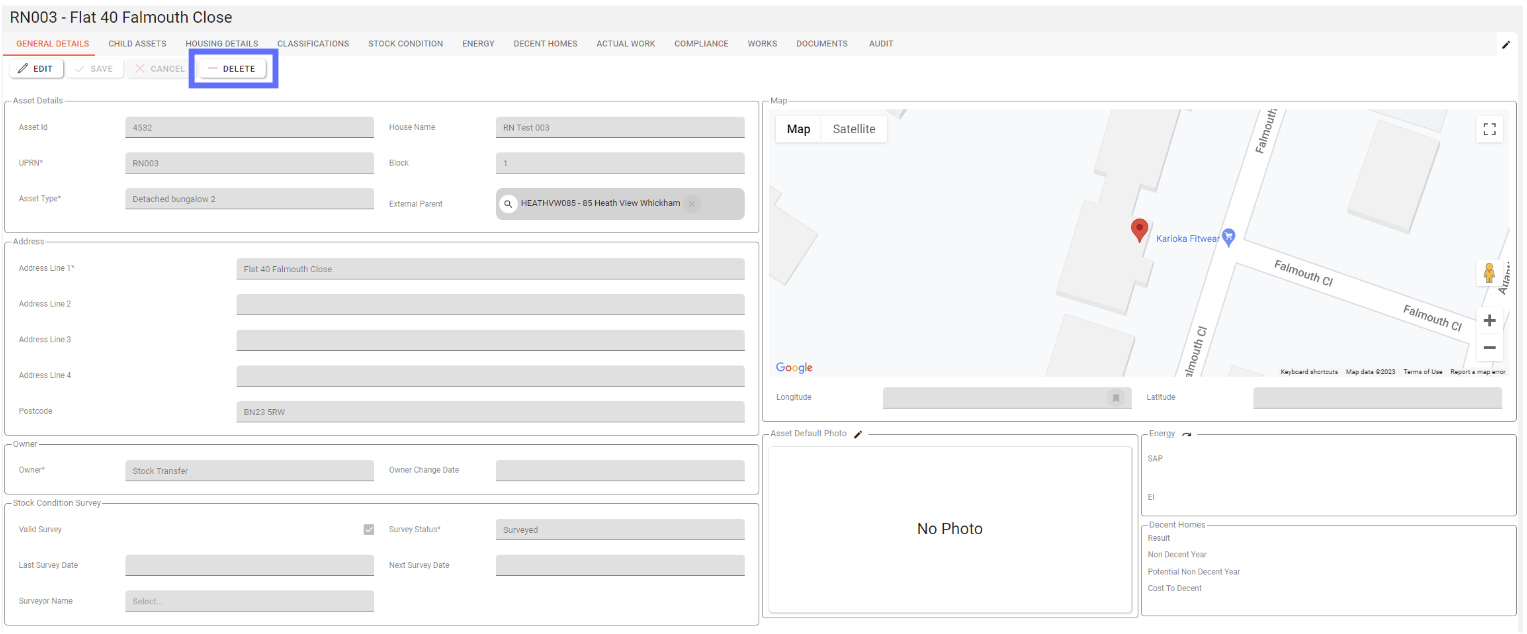Zoom in on the map
This screenshot has height=634, width=1527.
(1489, 321)
